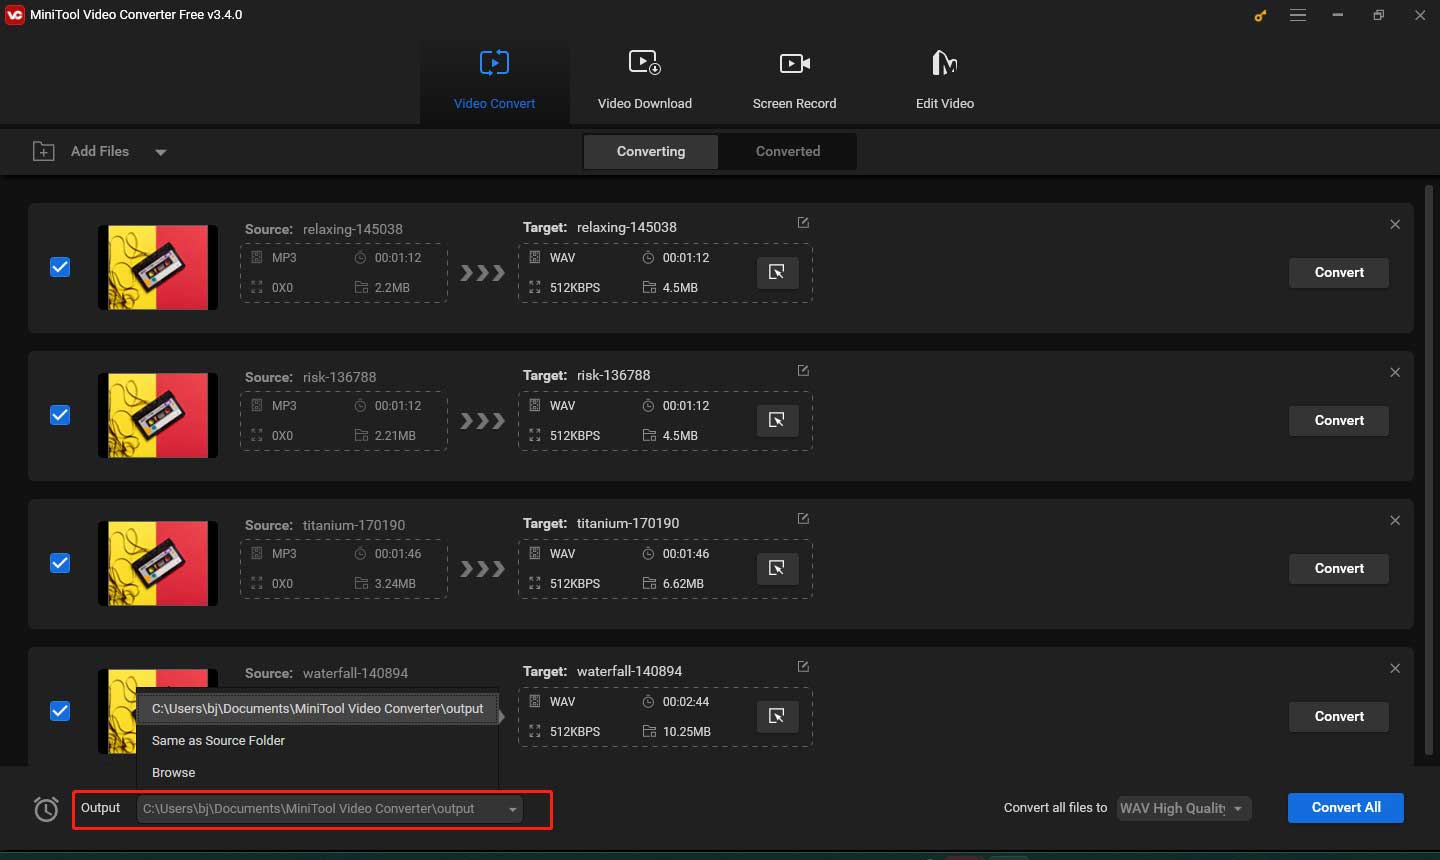Viewport: 1440px width, 860px height.
Task: Edit the target name of titanium-170190
Action: 803,519
